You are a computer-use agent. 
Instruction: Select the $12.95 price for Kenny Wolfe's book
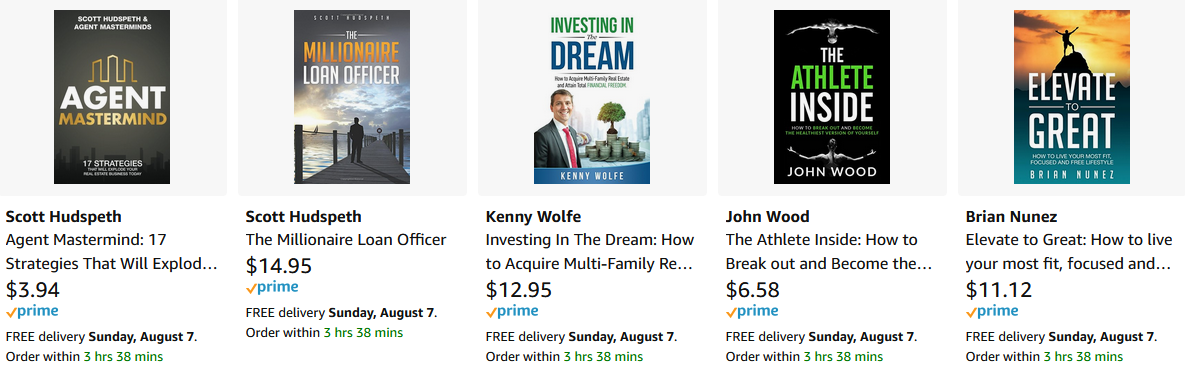click(x=519, y=290)
